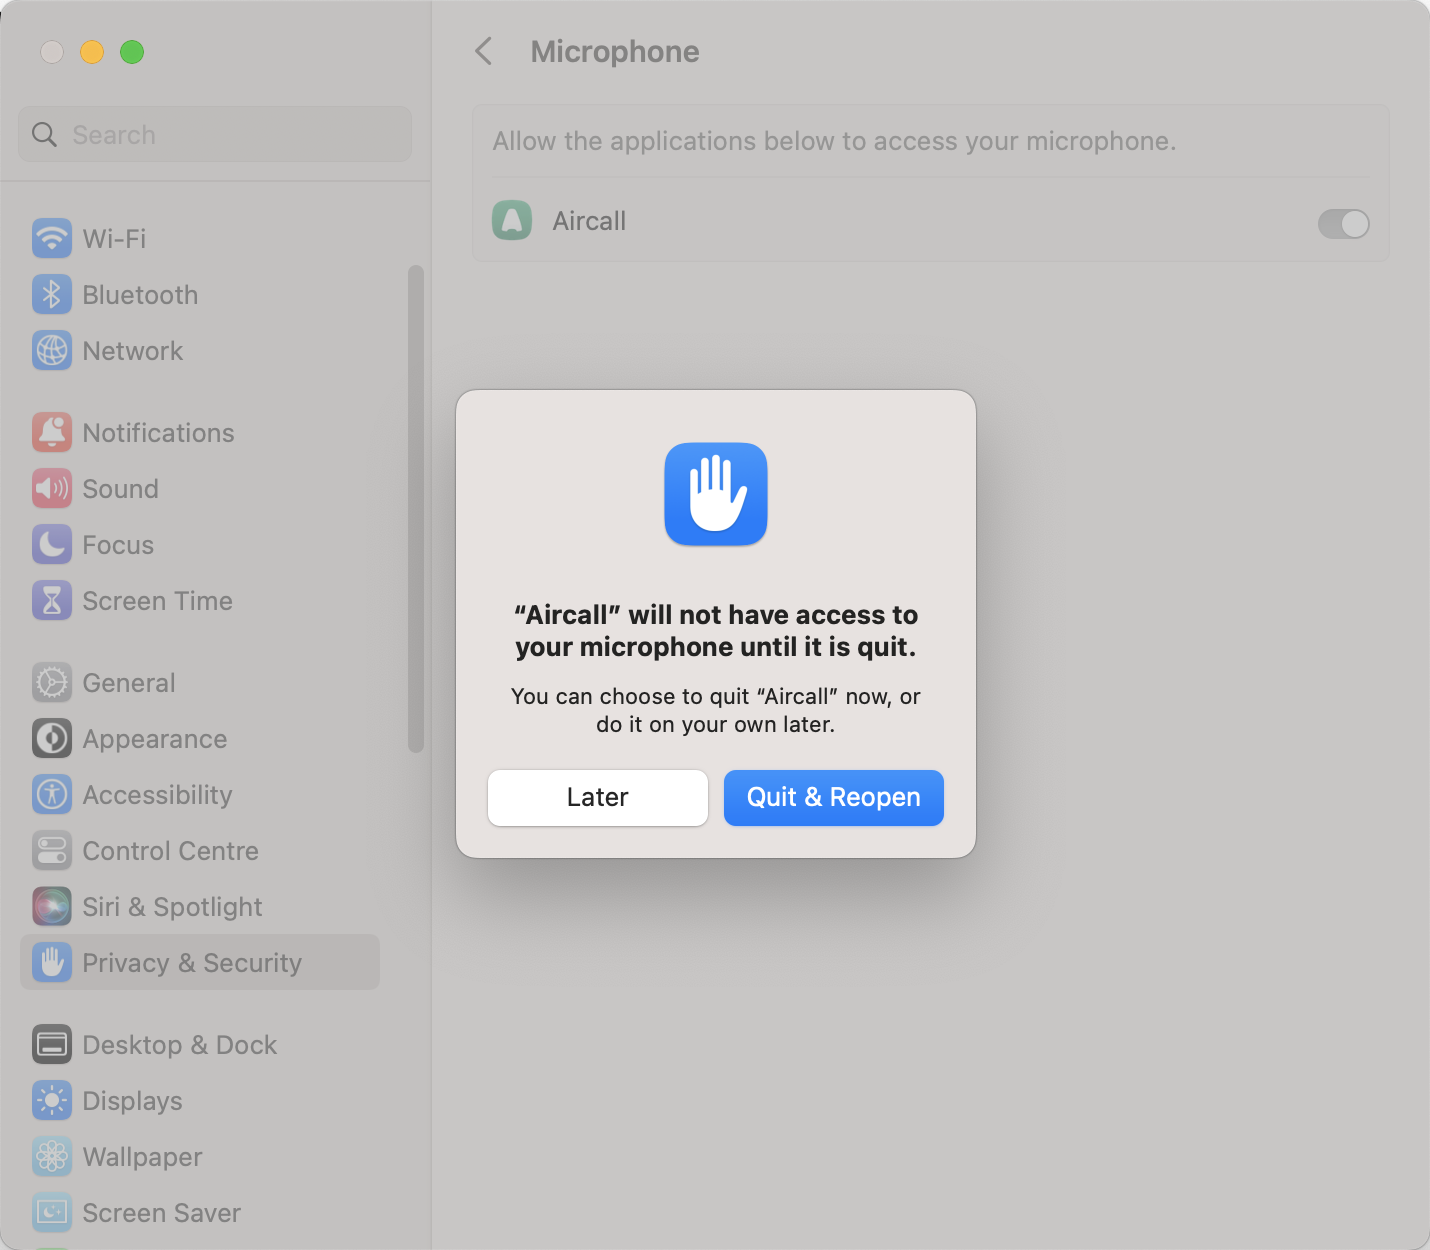The width and height of the screenshot is (1430, 1250).
Task: Click the Focus moon icon
Action: [52, 544]
